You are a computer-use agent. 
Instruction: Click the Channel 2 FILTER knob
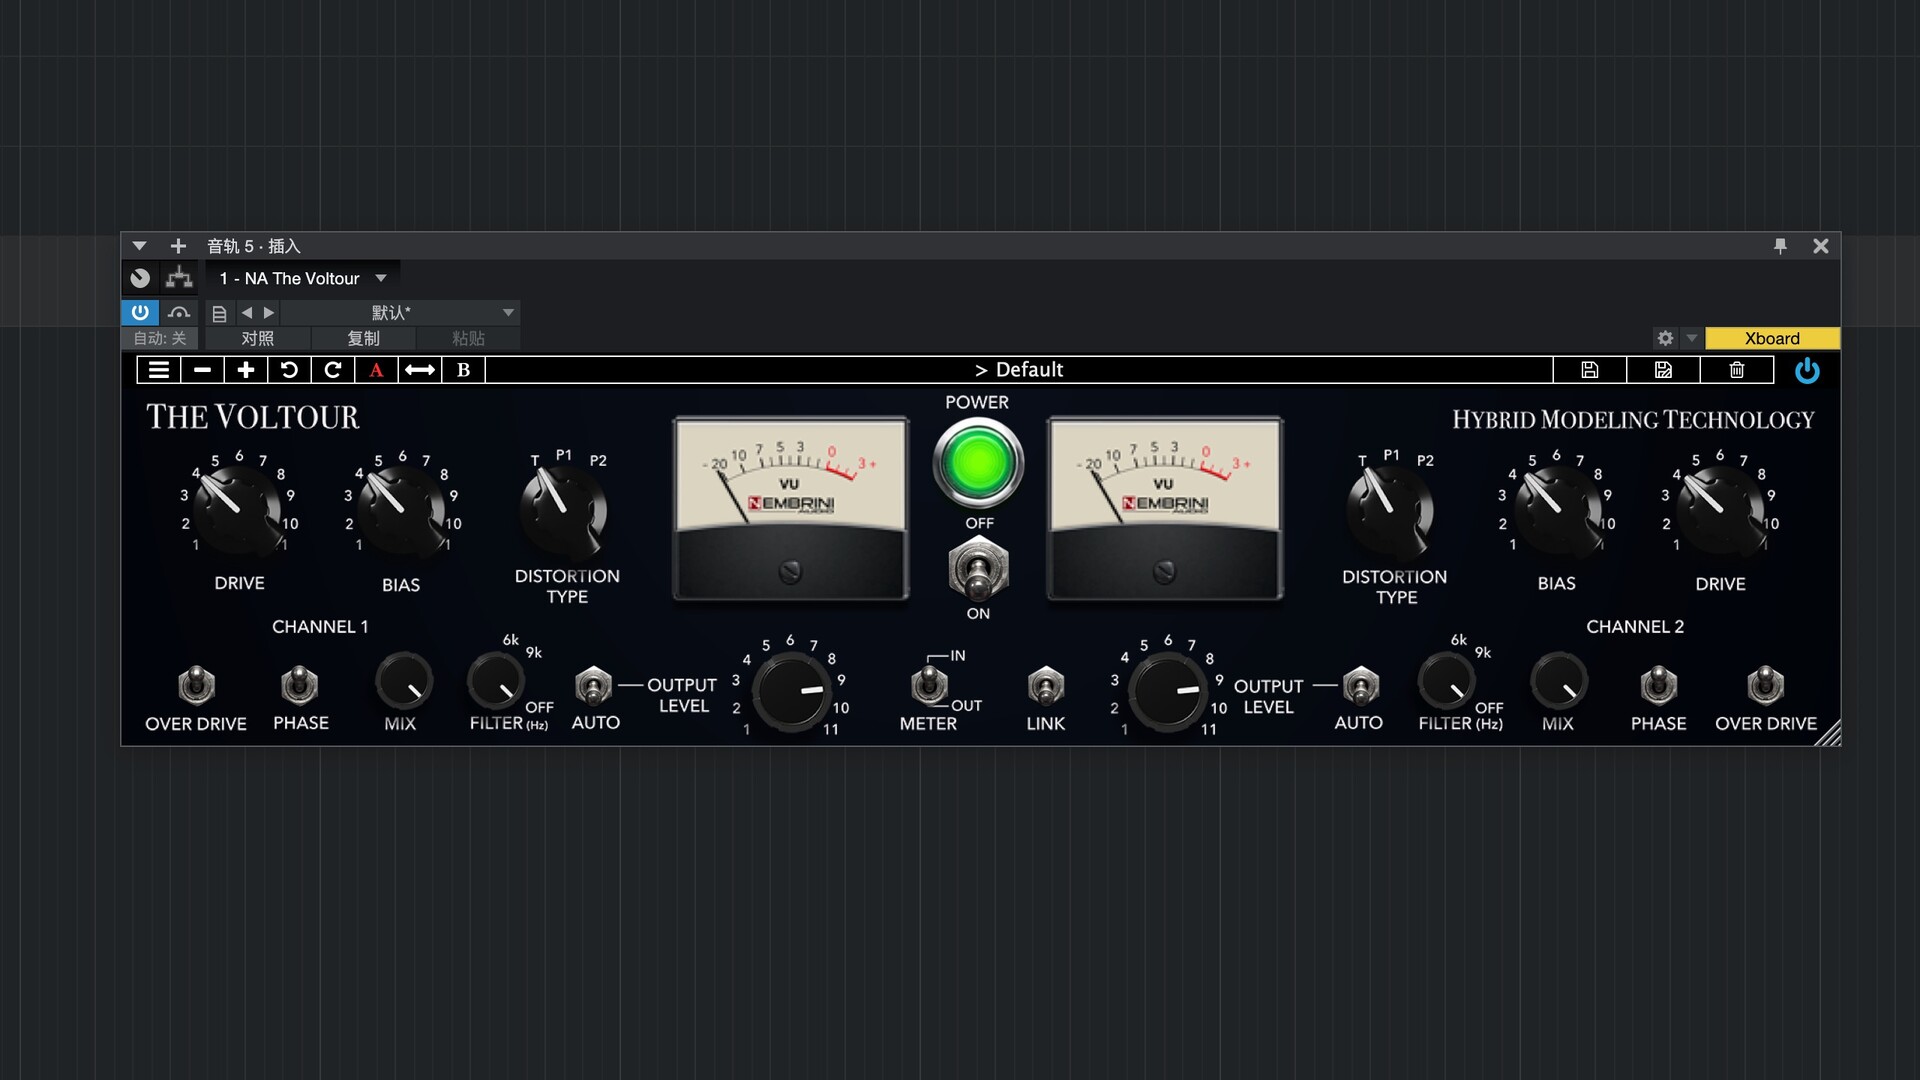click(1446, 682)
